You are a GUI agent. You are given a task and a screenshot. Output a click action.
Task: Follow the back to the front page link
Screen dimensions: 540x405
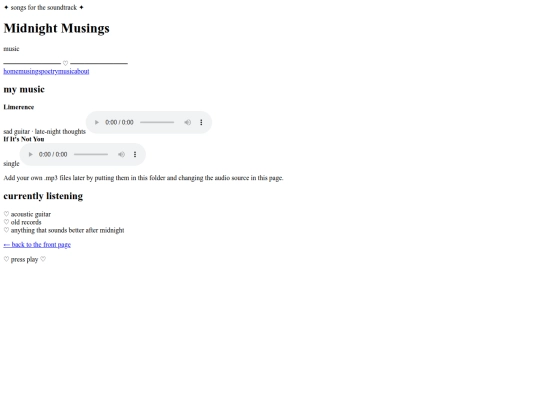coord(37,245)
